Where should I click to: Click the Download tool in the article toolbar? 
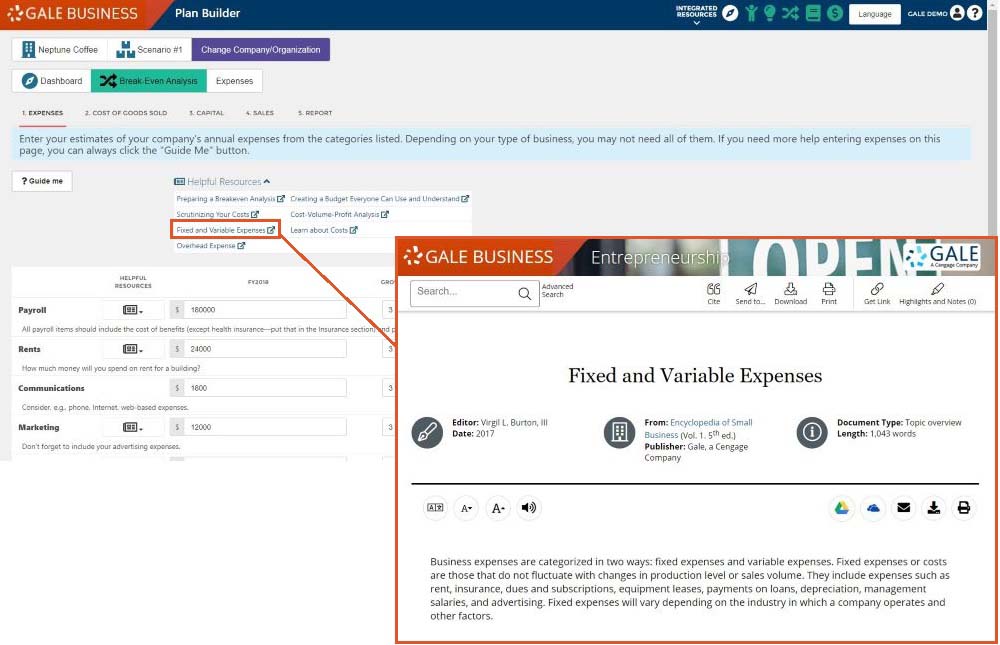point(791,294)
